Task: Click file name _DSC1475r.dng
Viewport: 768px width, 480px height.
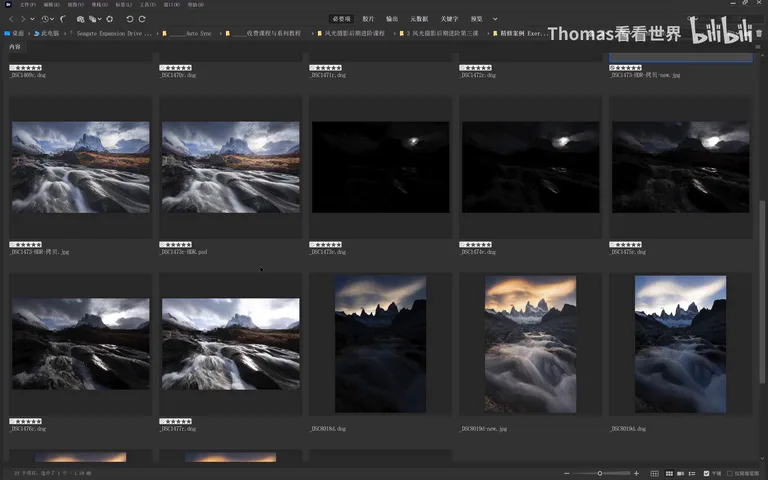Action: point(628,252)
